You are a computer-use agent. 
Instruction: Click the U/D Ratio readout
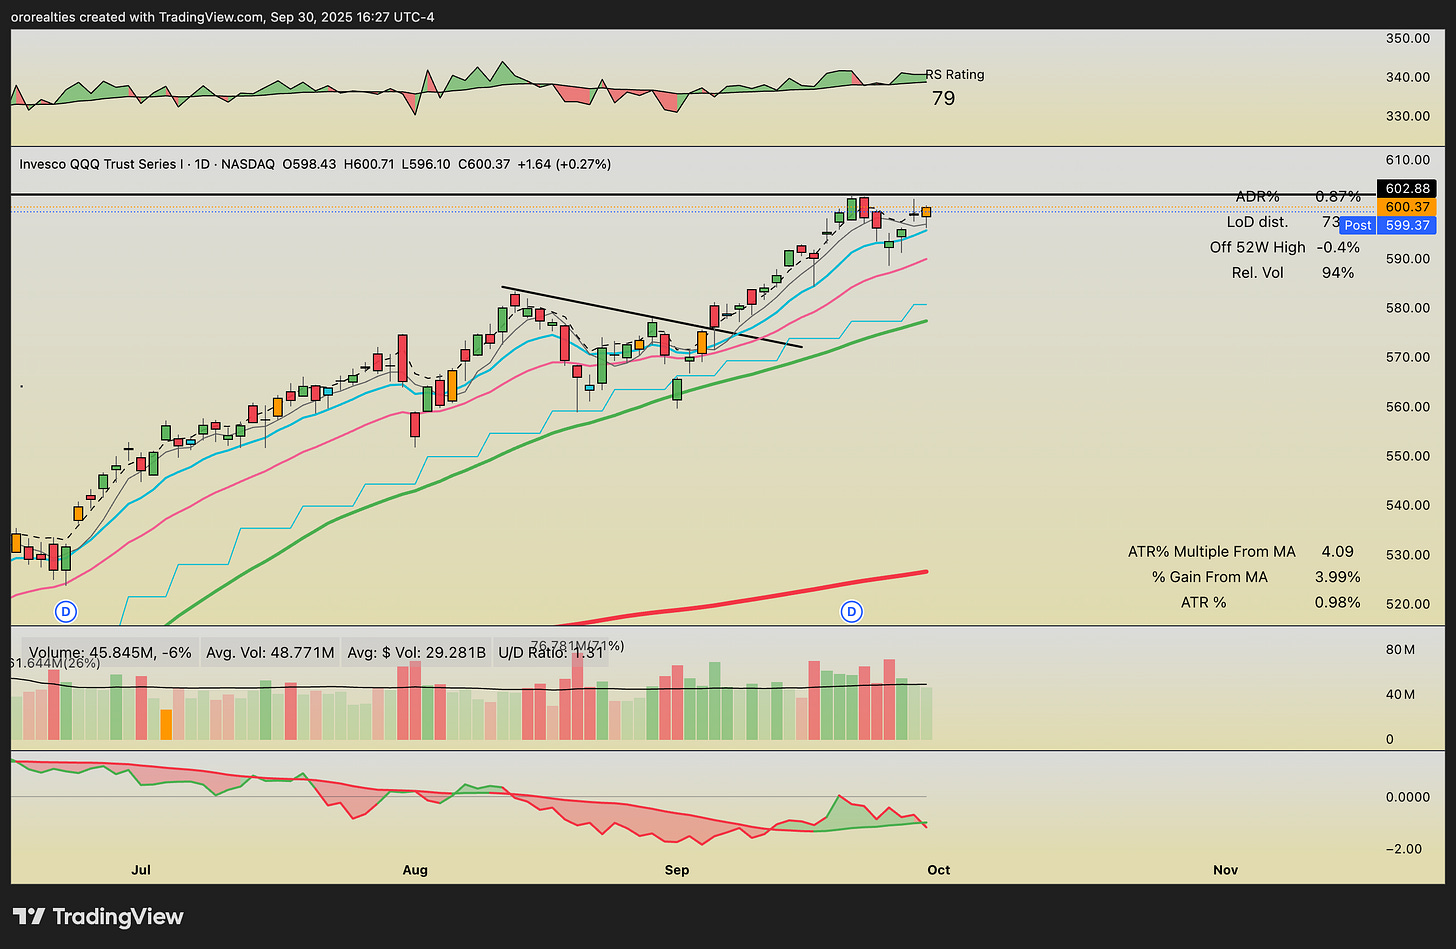[x=551, y=652]
